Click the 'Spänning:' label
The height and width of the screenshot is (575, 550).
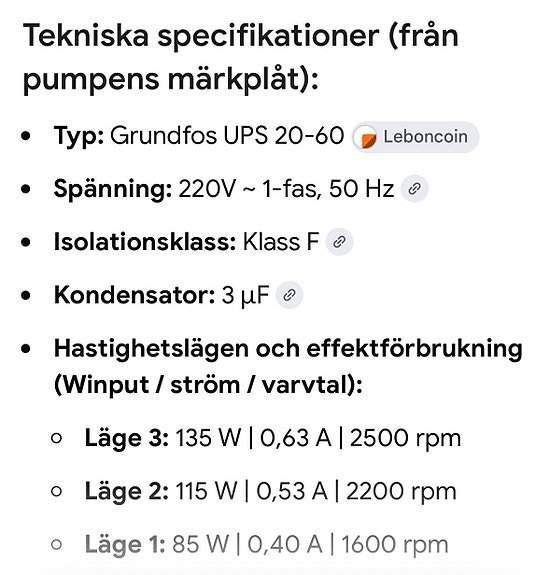(113, 190)
